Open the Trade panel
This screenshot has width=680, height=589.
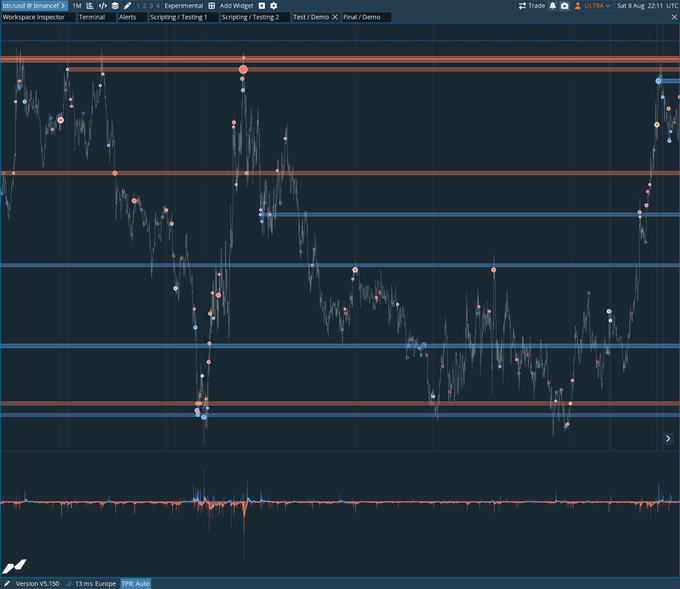click(x=532, y=6)
